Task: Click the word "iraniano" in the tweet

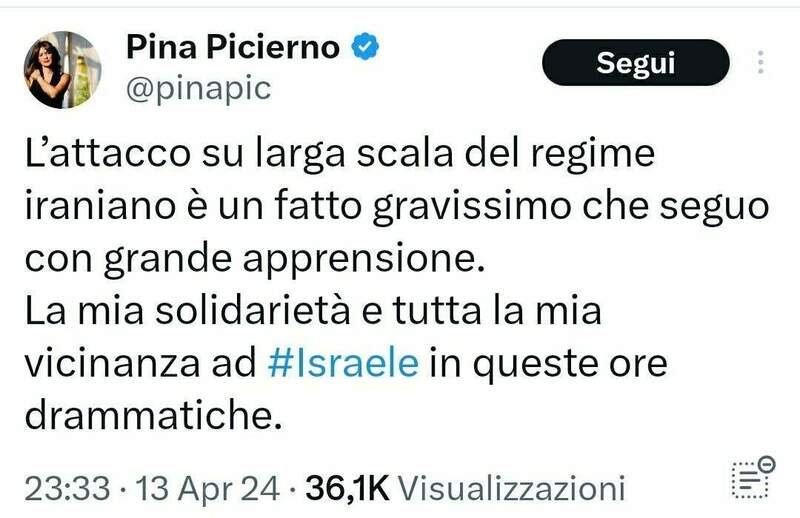Action: coord(87,210)
